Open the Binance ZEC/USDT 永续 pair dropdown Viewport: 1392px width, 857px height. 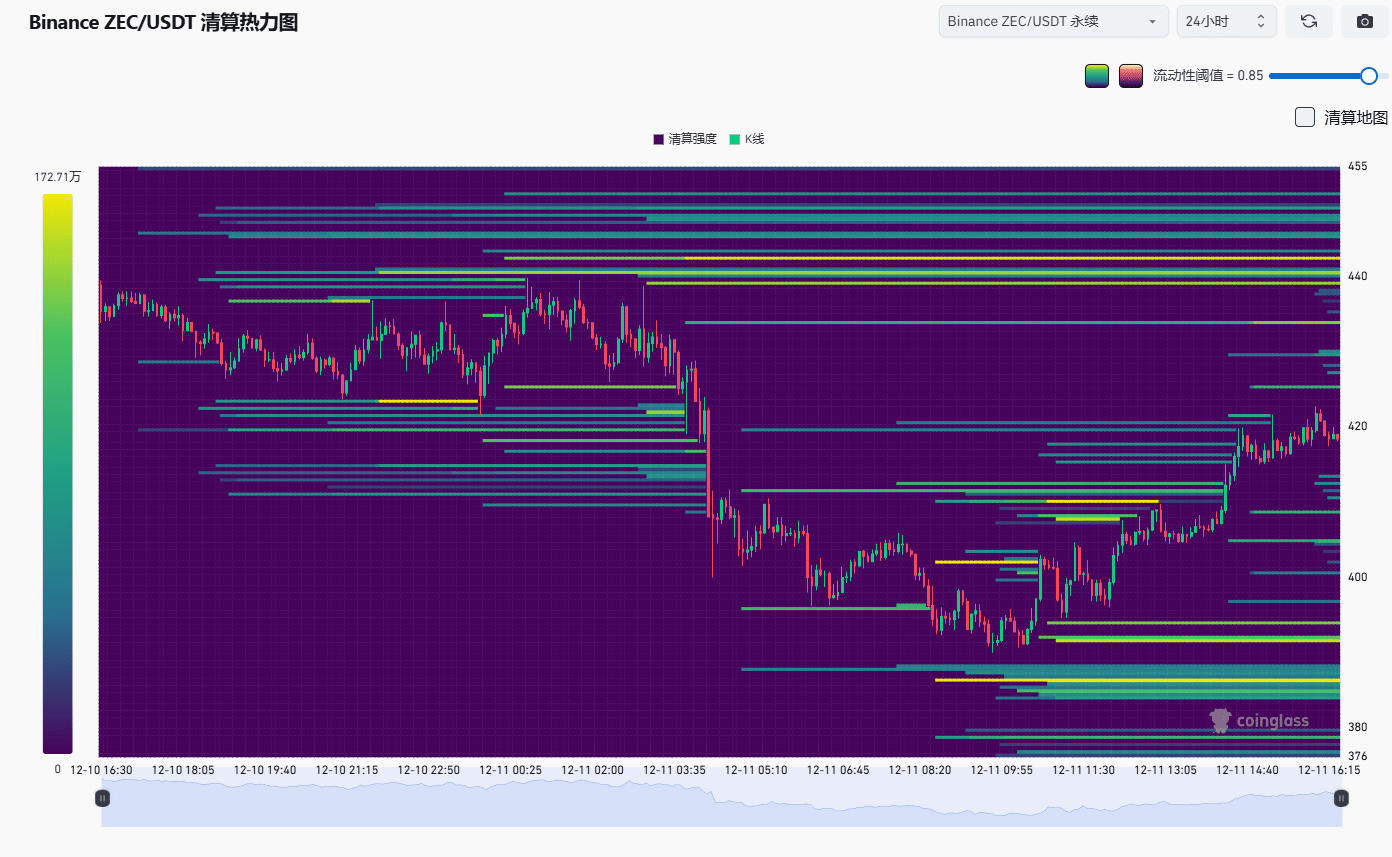[x=1054, y=21]
